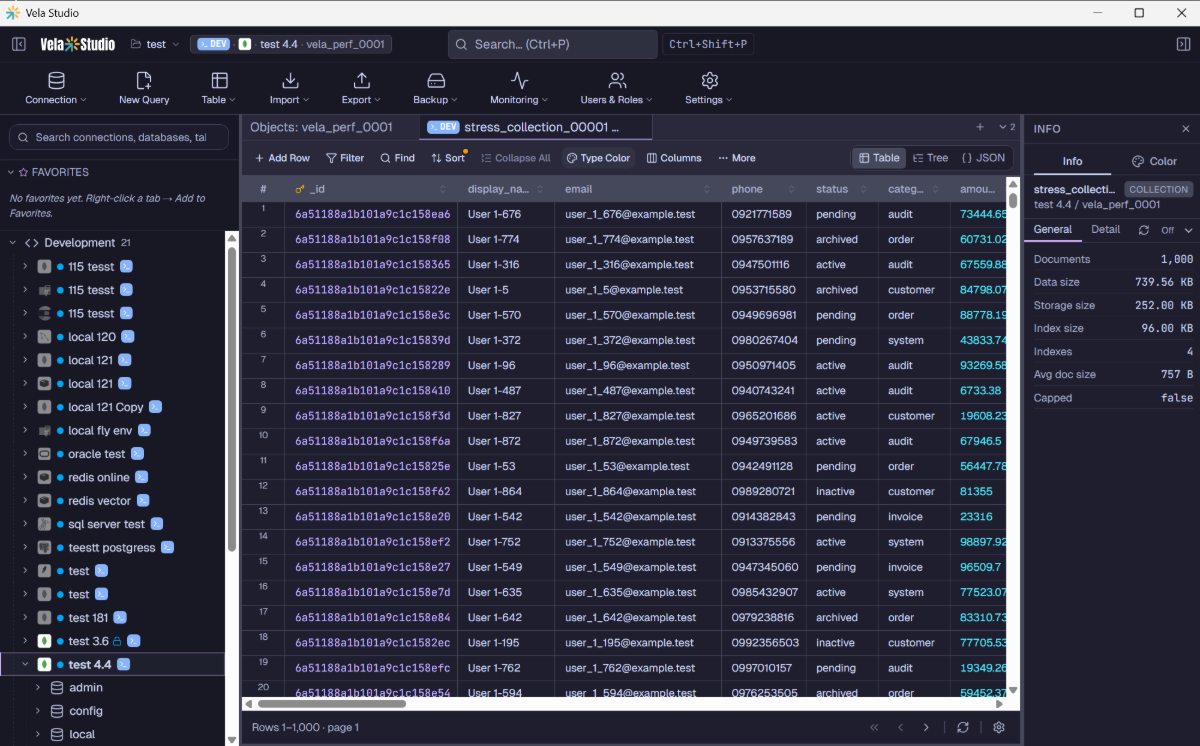This screenshot has width=1200, height=746.
Task: Click Collapse All in grid toolbar
Action: coord(515,158)
